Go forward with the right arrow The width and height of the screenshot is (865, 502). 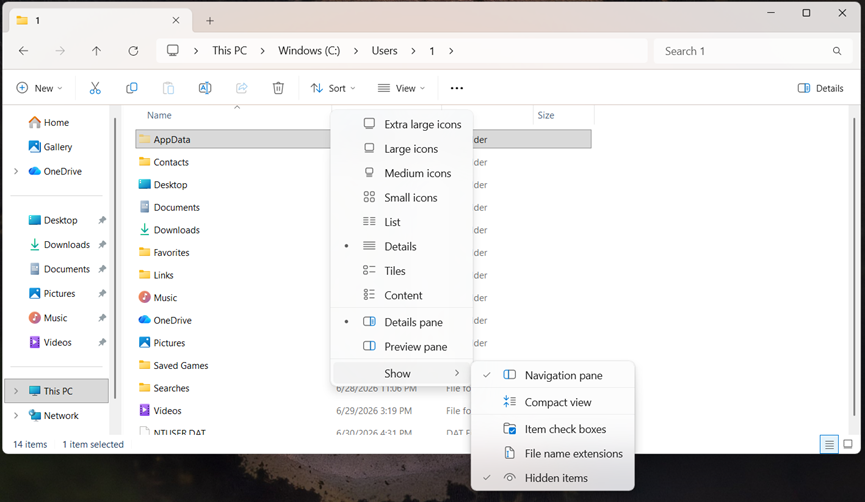pos(60,51)
